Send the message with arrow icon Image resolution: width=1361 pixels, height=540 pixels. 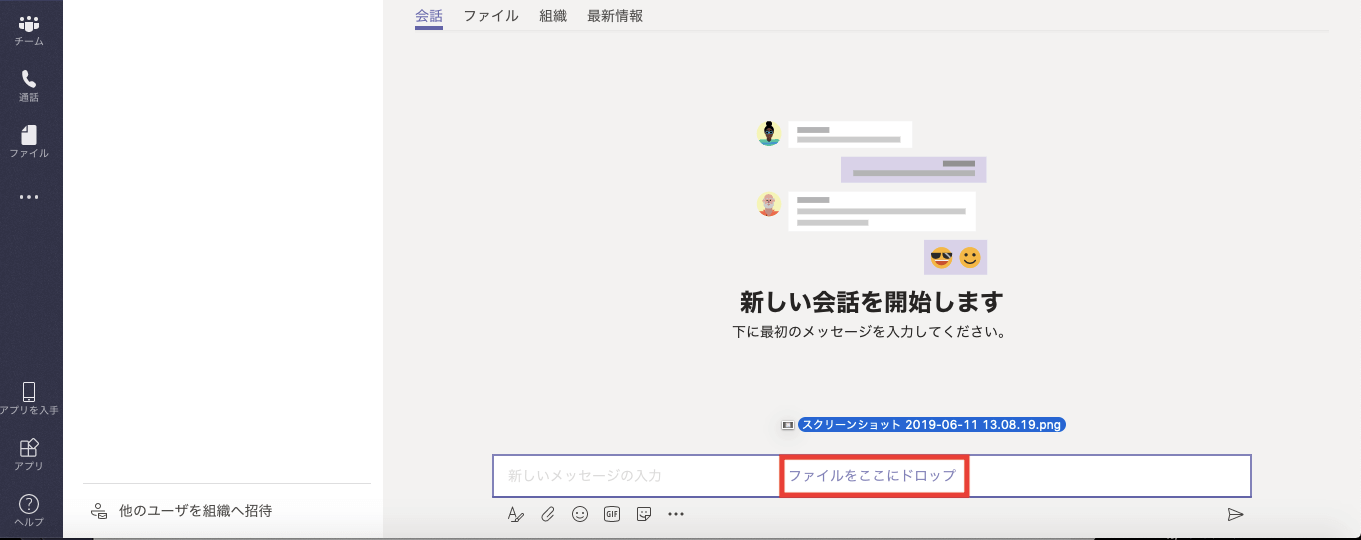[x=1235, y=514]
